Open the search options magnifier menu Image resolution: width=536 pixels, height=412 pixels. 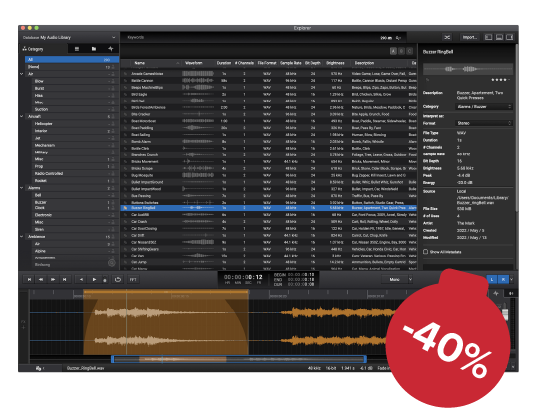pyautogui.click(x=399, y=38)
